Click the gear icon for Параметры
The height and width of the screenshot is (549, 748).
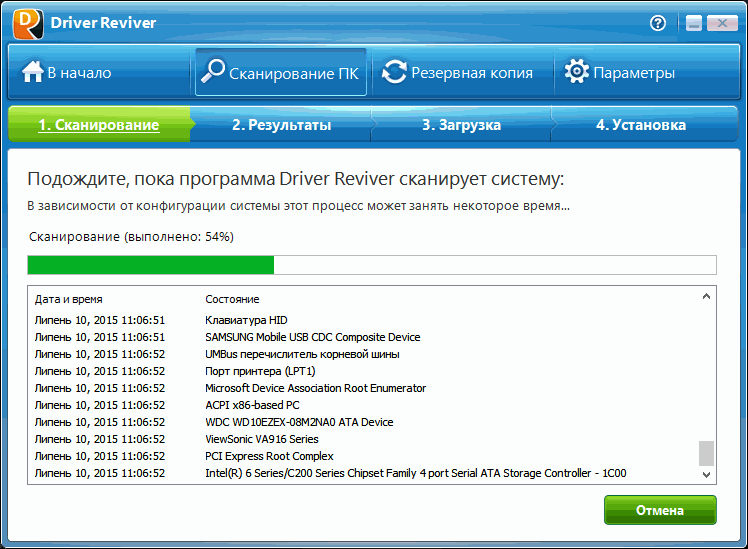(x=577, y=72)
